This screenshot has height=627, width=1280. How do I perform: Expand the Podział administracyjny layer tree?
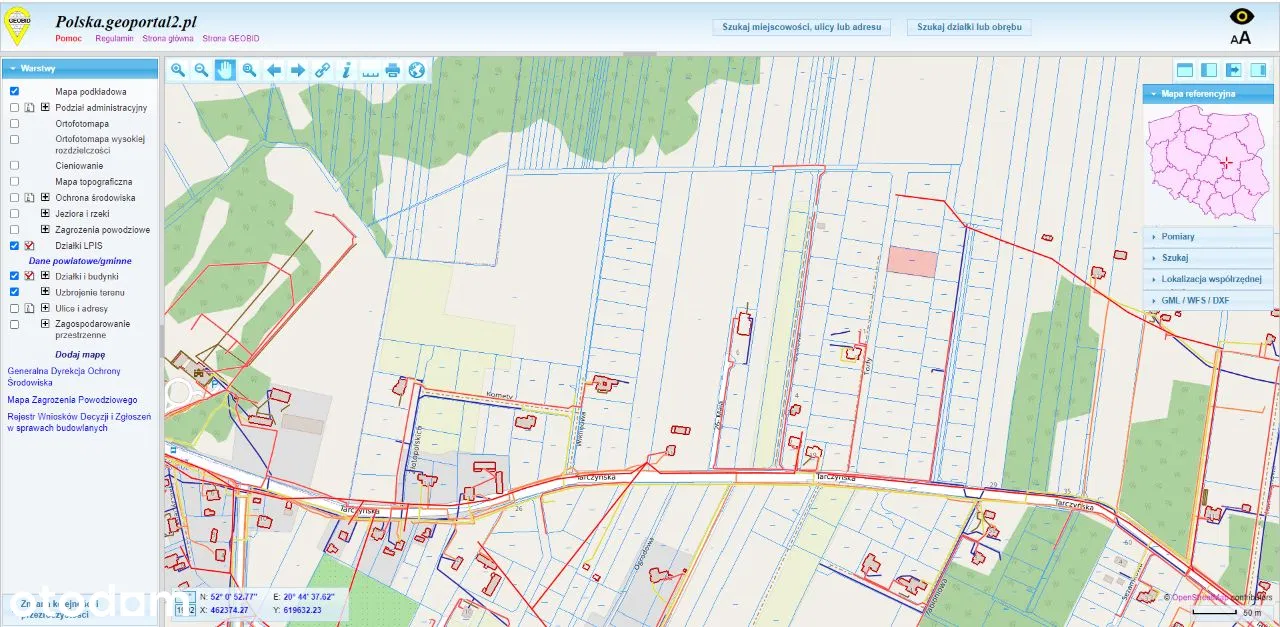point(45,107)
